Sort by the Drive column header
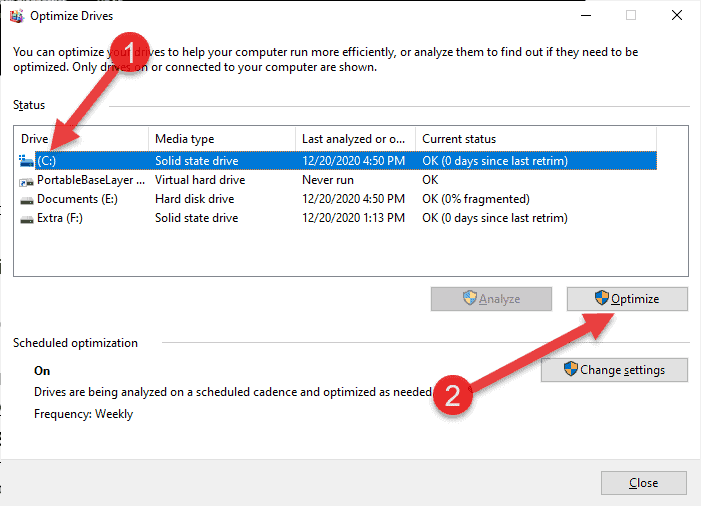This screenshot has height=506, width=701. 82,139
